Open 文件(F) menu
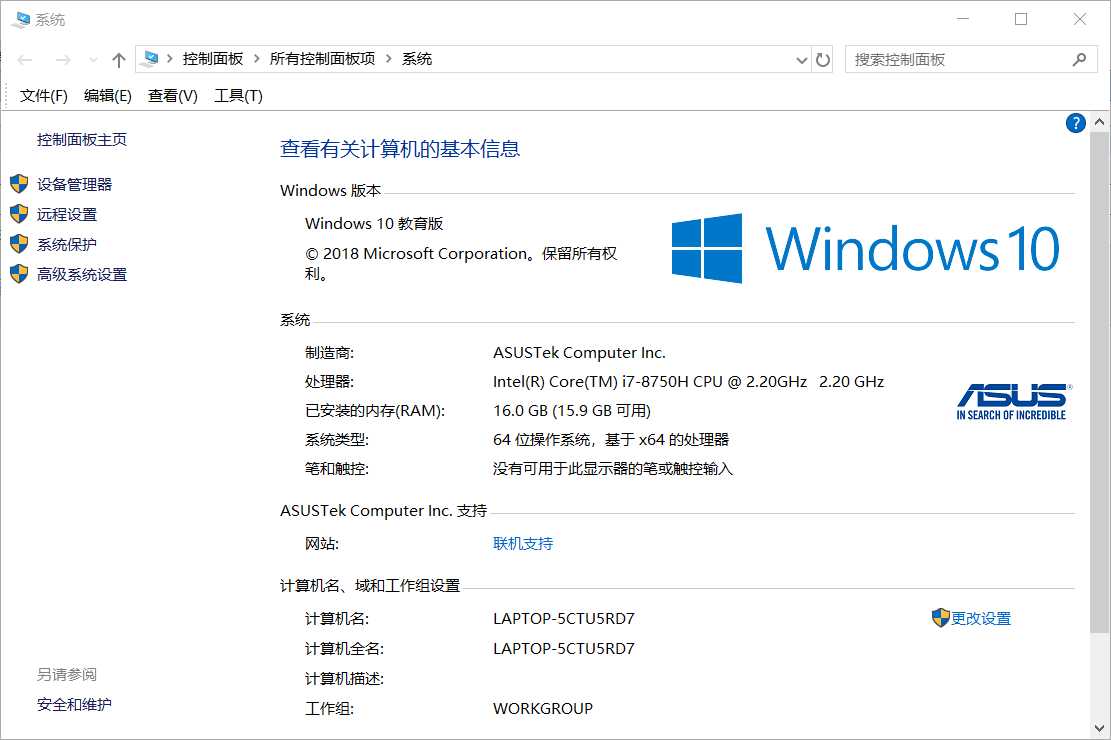The width and height of the screenshot is (1111, 740). pyautogui.click(x=43, y=96)
